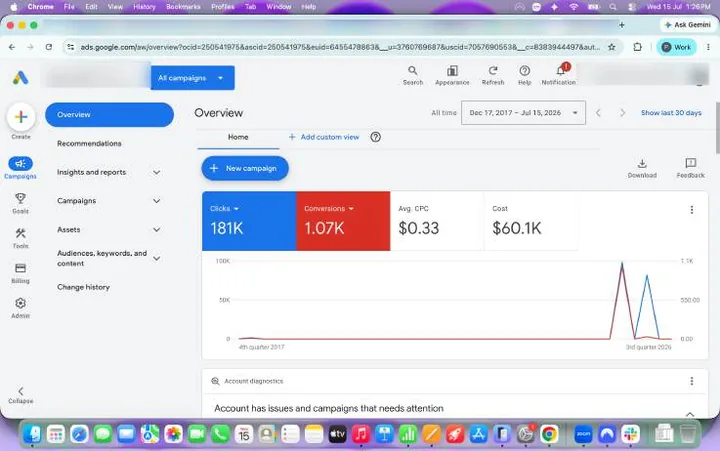The height and width of the screenshot is (451, 720).
Task: Expand Audiences, keywords, and content
Action: pos(157,259)
